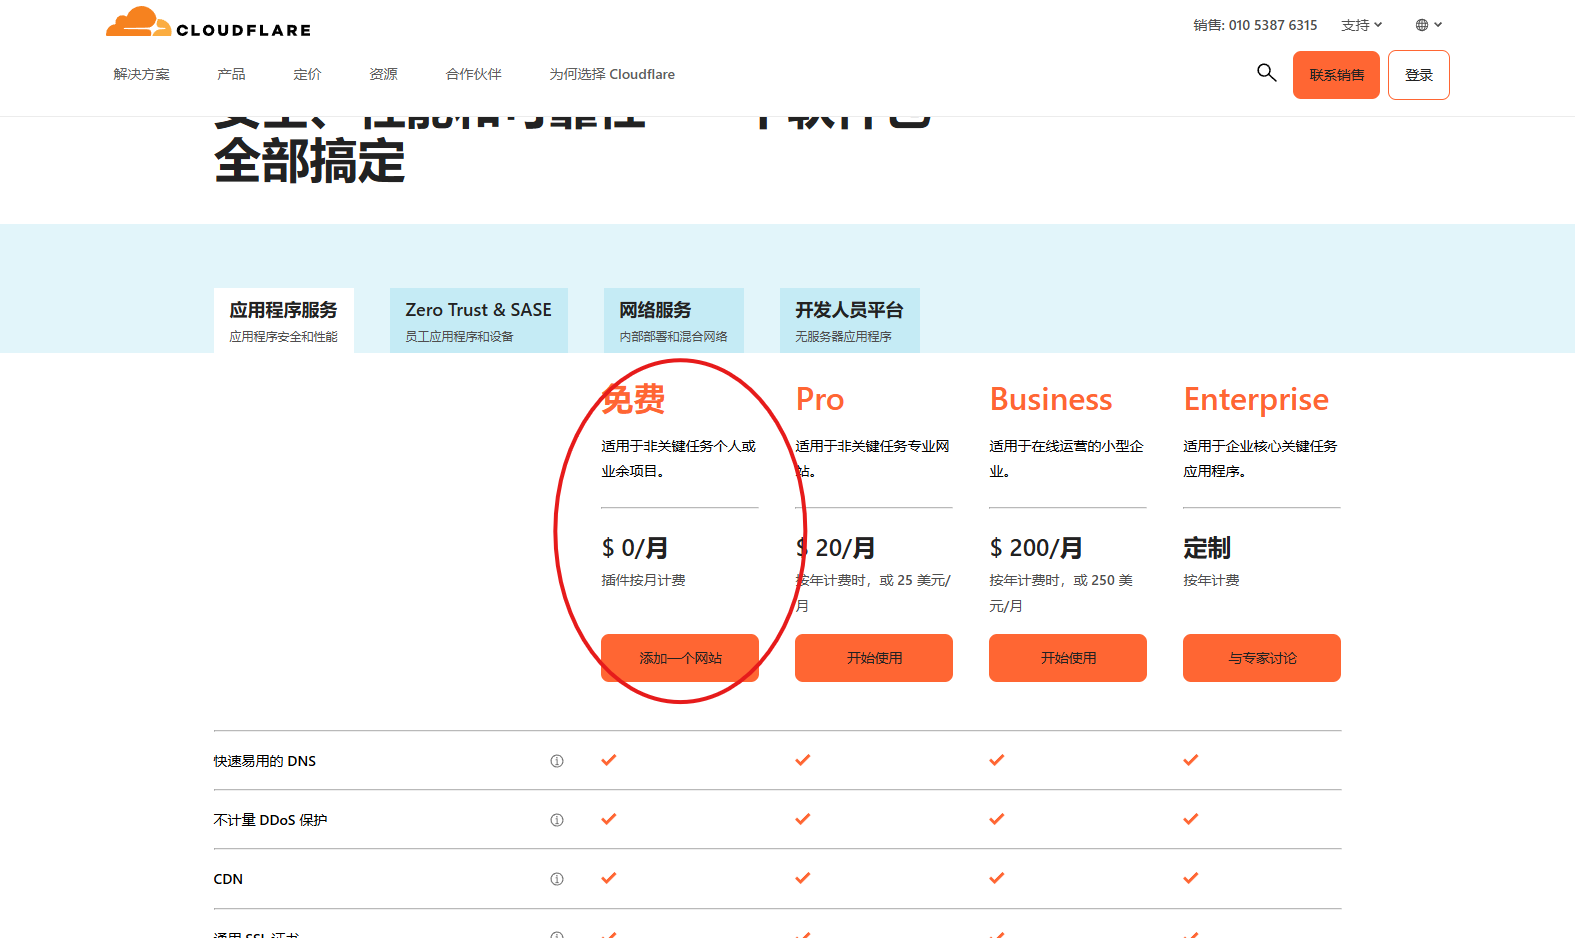Open 定价 menu item
This screenshot has height=938, width=1575.
pos(307,74)
